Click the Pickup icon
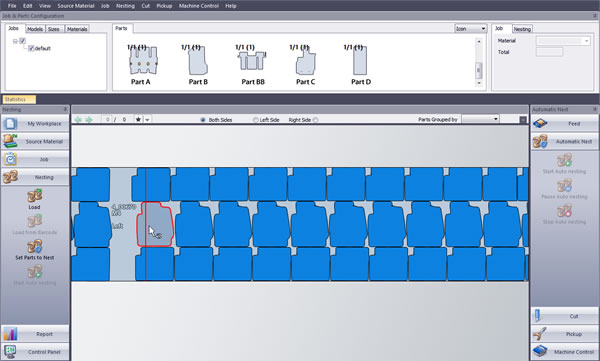The height and width of the screenshot is (361, 600). tap(540, 334)
